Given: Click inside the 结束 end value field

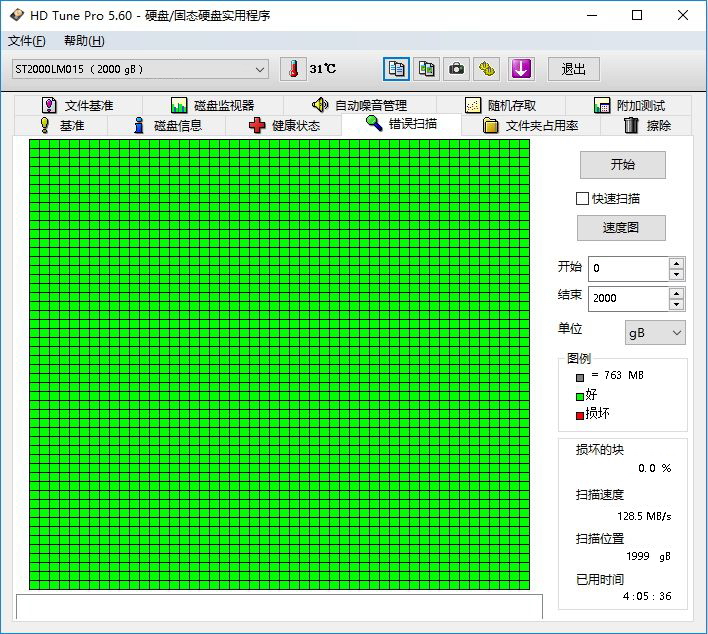Looking at the screenshot, I should (x=627, y=298).
